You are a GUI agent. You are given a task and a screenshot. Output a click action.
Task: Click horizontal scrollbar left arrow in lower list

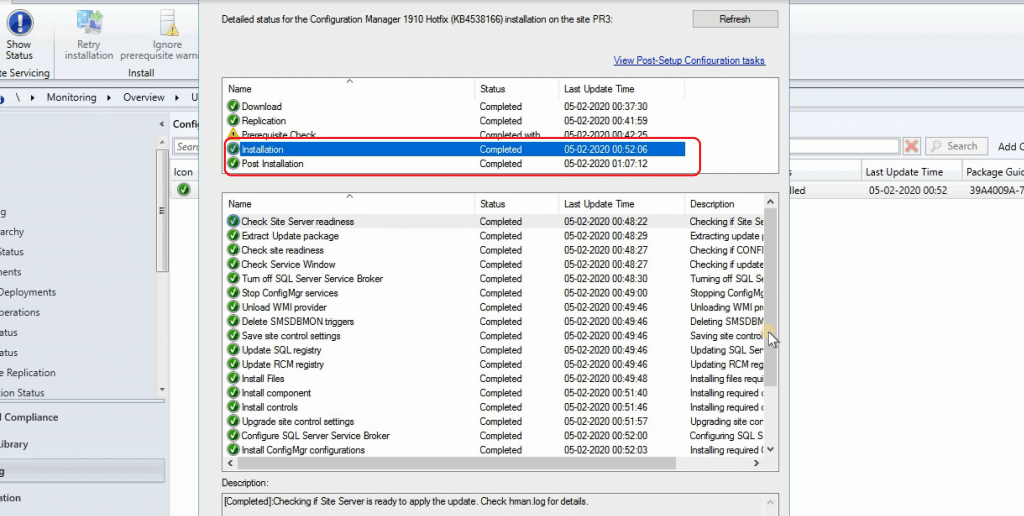(229, 463)
